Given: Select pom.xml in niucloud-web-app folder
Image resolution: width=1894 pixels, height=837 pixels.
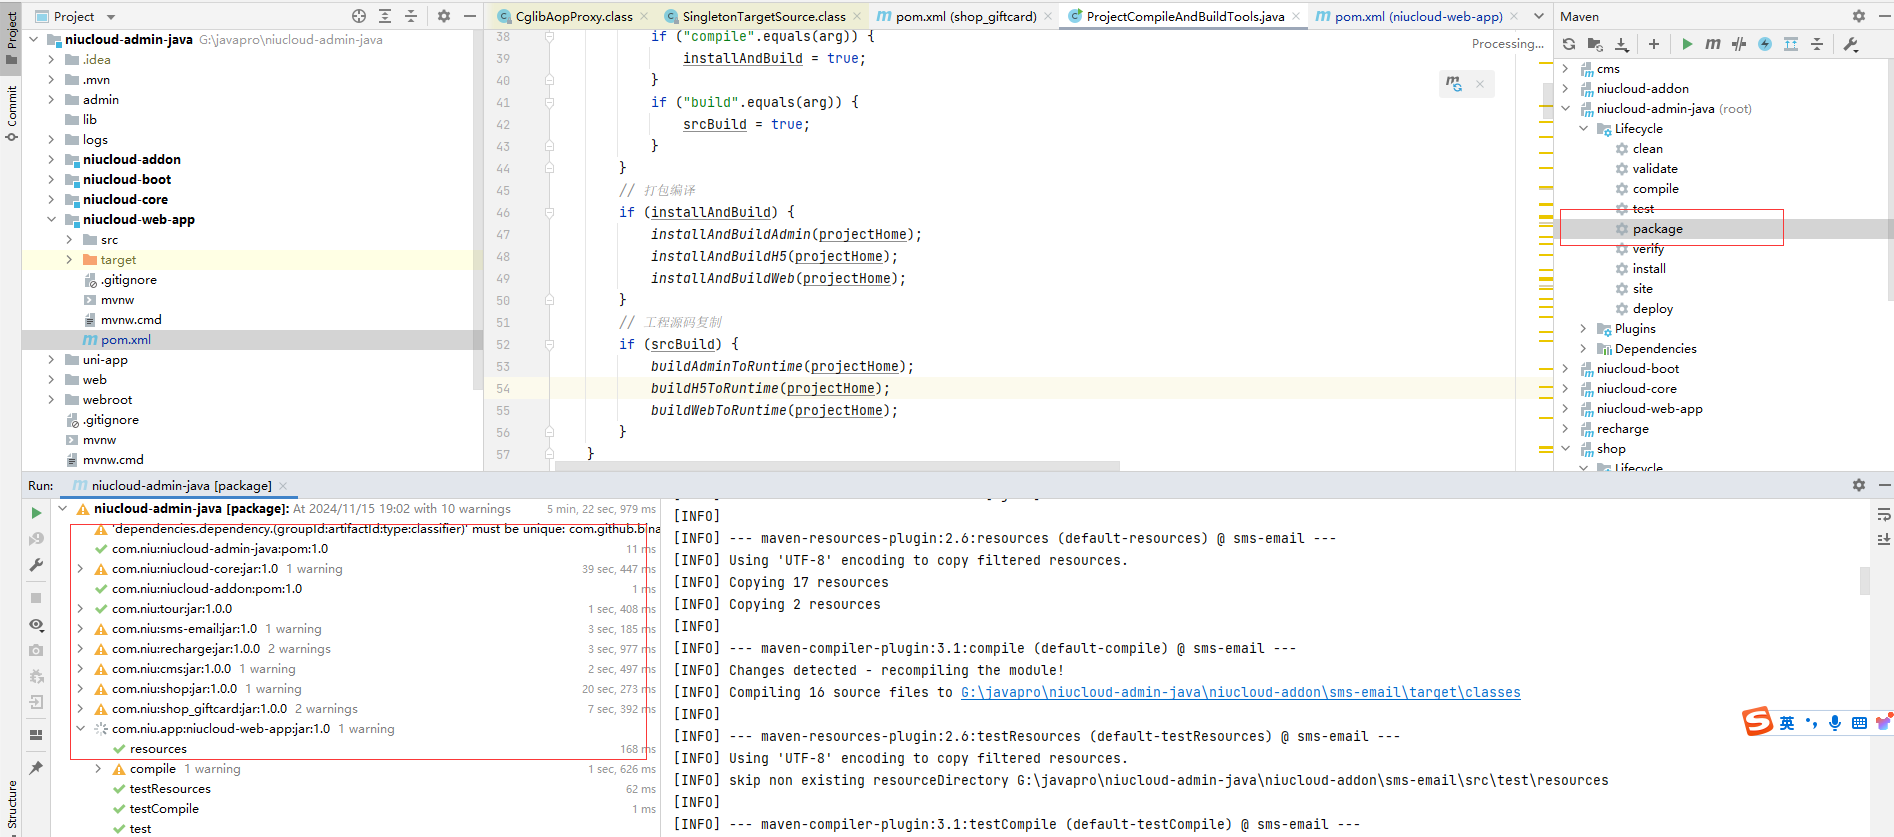Looking at the screenshot, I should coord(126,340).
